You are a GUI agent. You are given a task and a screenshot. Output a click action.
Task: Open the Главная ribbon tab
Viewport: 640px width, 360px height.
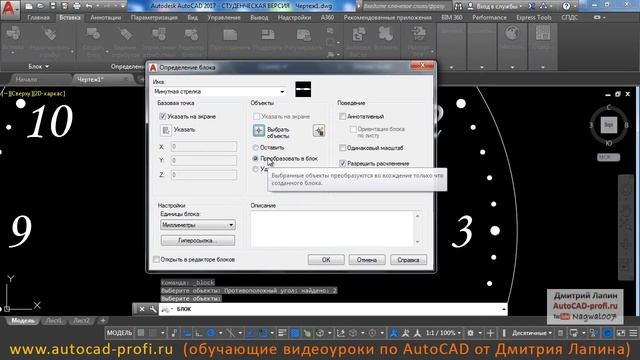[x=38, y=18]
